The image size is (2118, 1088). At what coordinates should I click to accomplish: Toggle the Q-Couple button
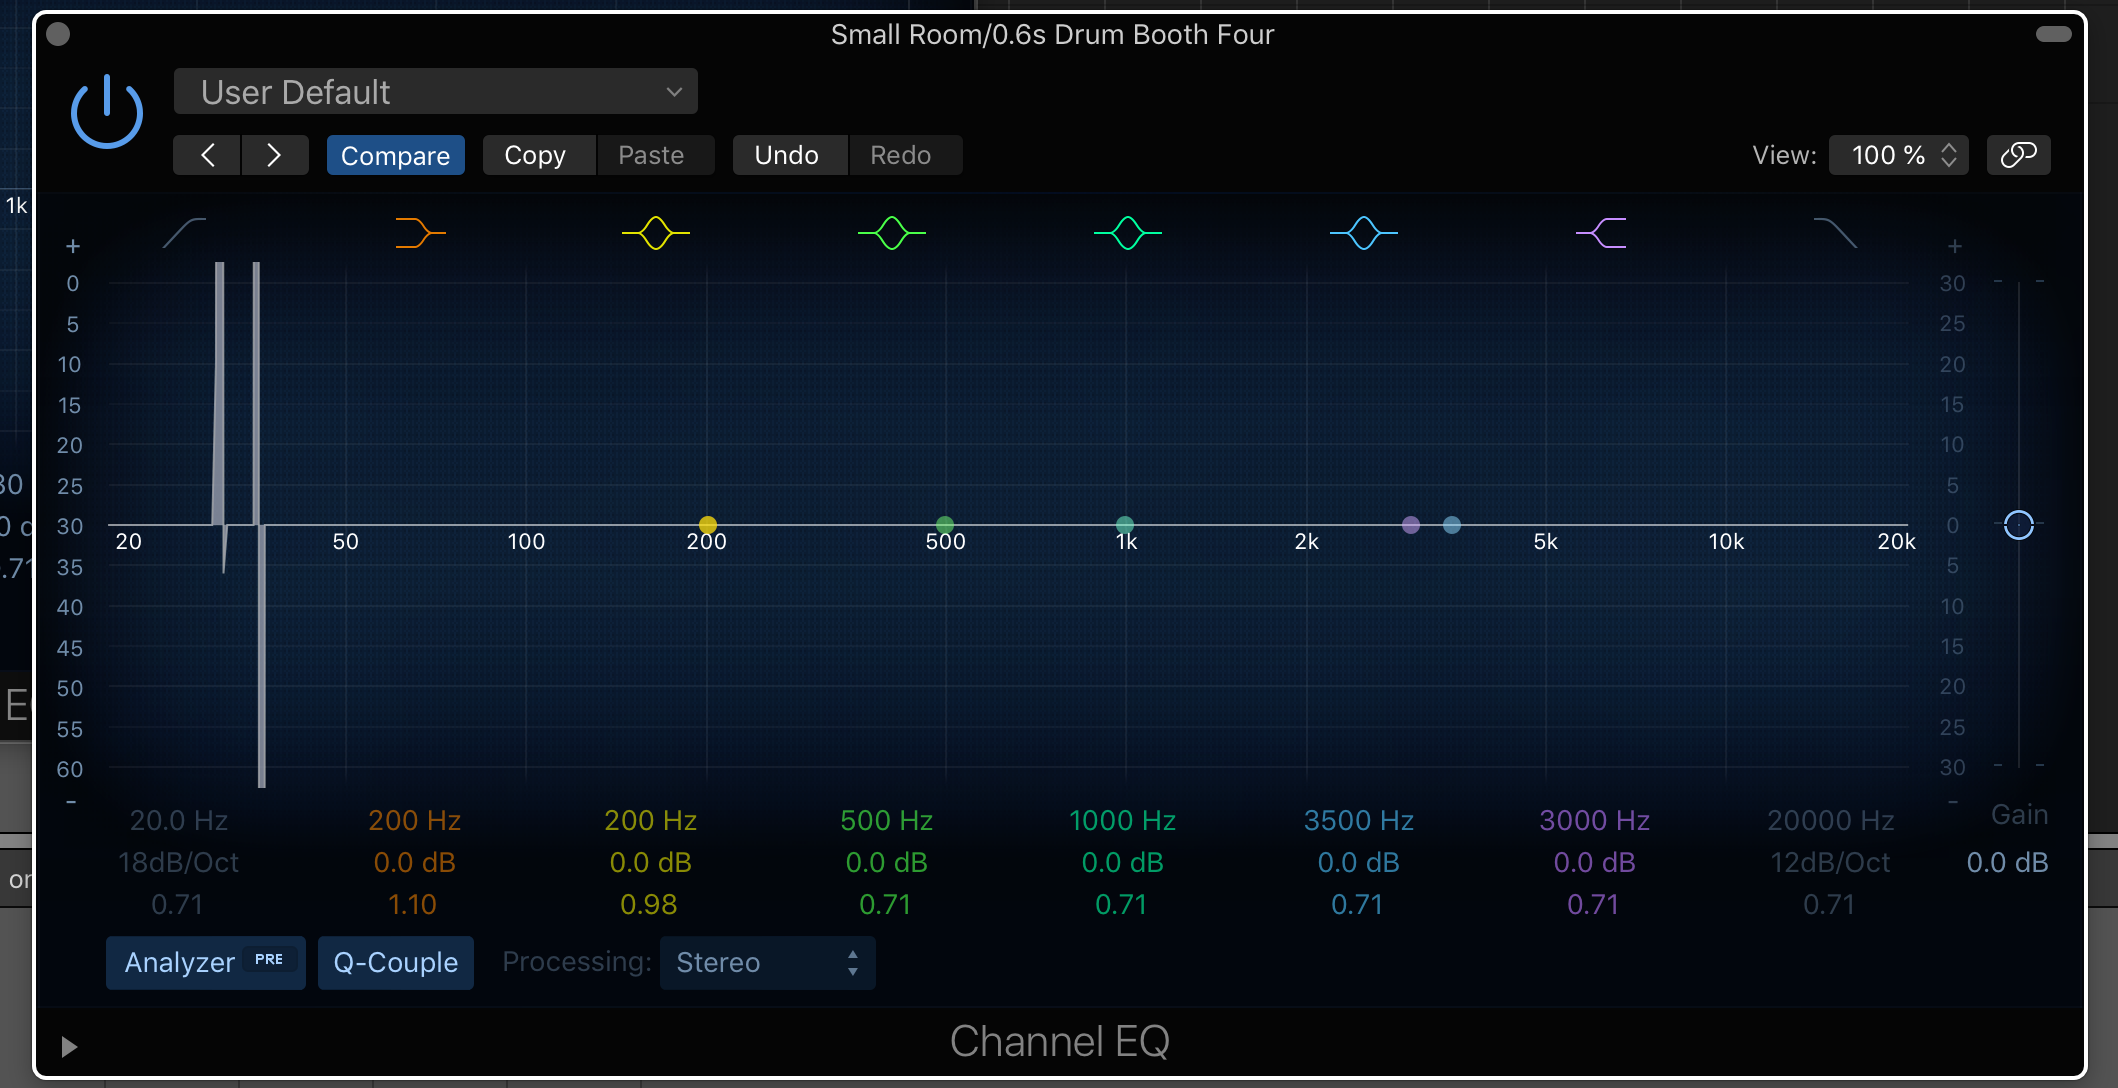395,962
